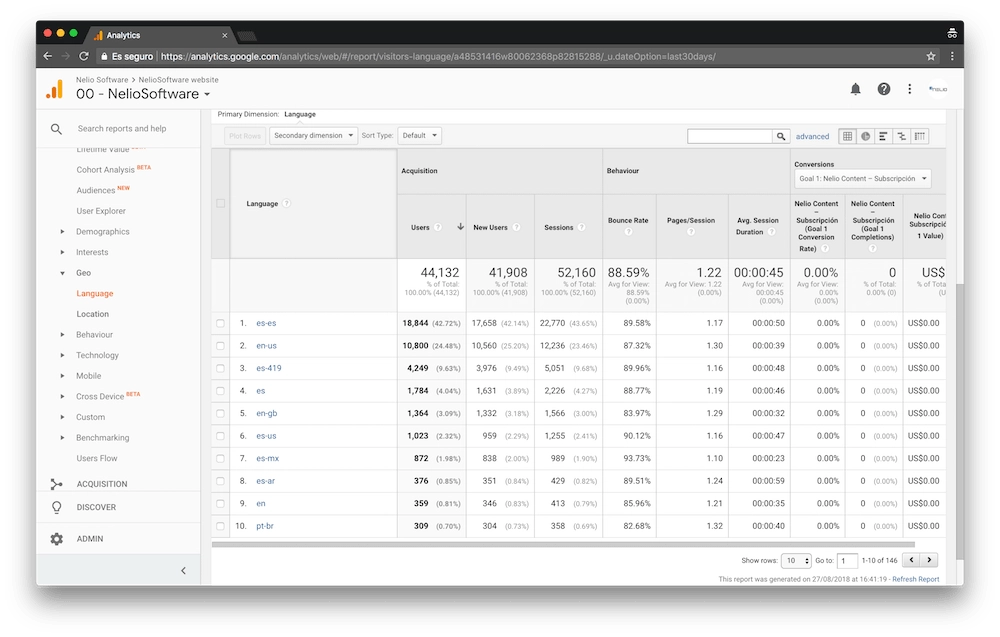This screenshot has width=1000, height=637.
Task: Check the es-419 row checkbox
Action: 221,369
